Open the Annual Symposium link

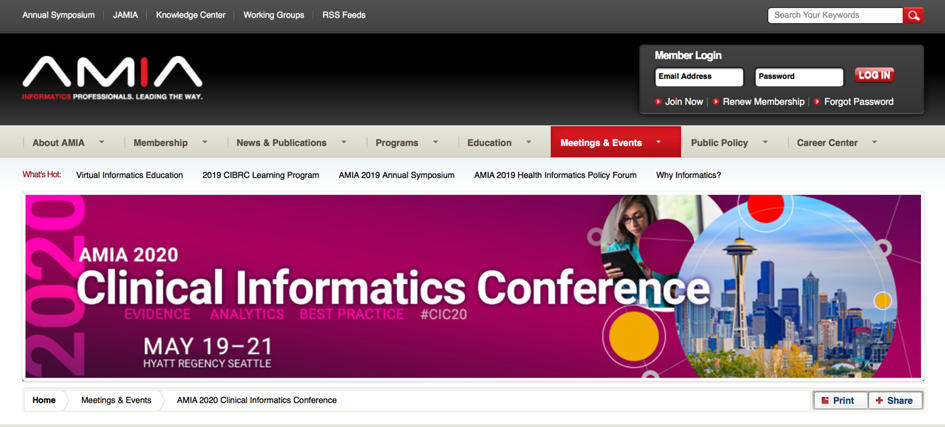58,15
